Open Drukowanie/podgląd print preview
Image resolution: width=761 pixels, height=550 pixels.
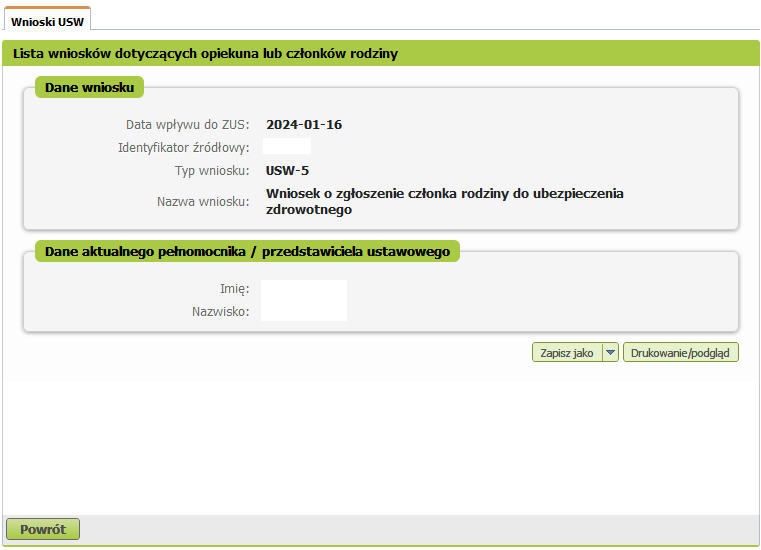pyautogui.click(x=680, y=353)
